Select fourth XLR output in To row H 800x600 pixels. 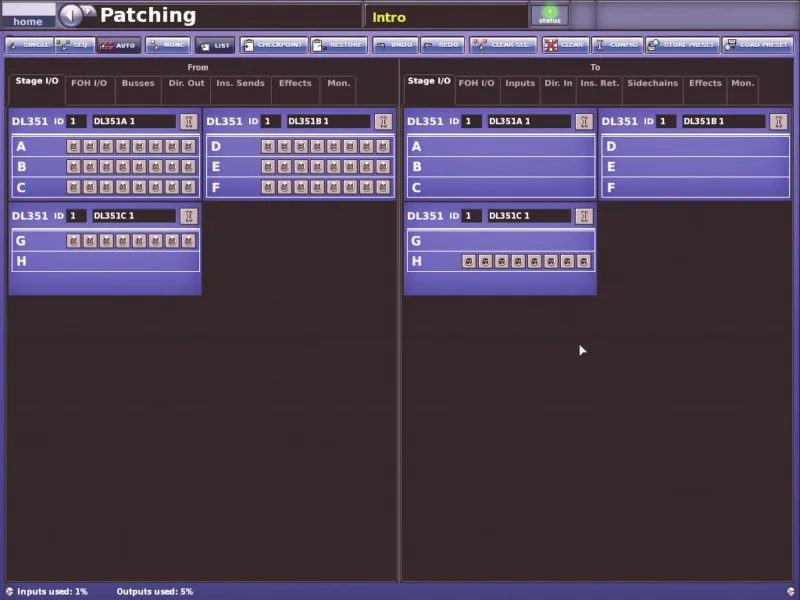click(518, 262)
